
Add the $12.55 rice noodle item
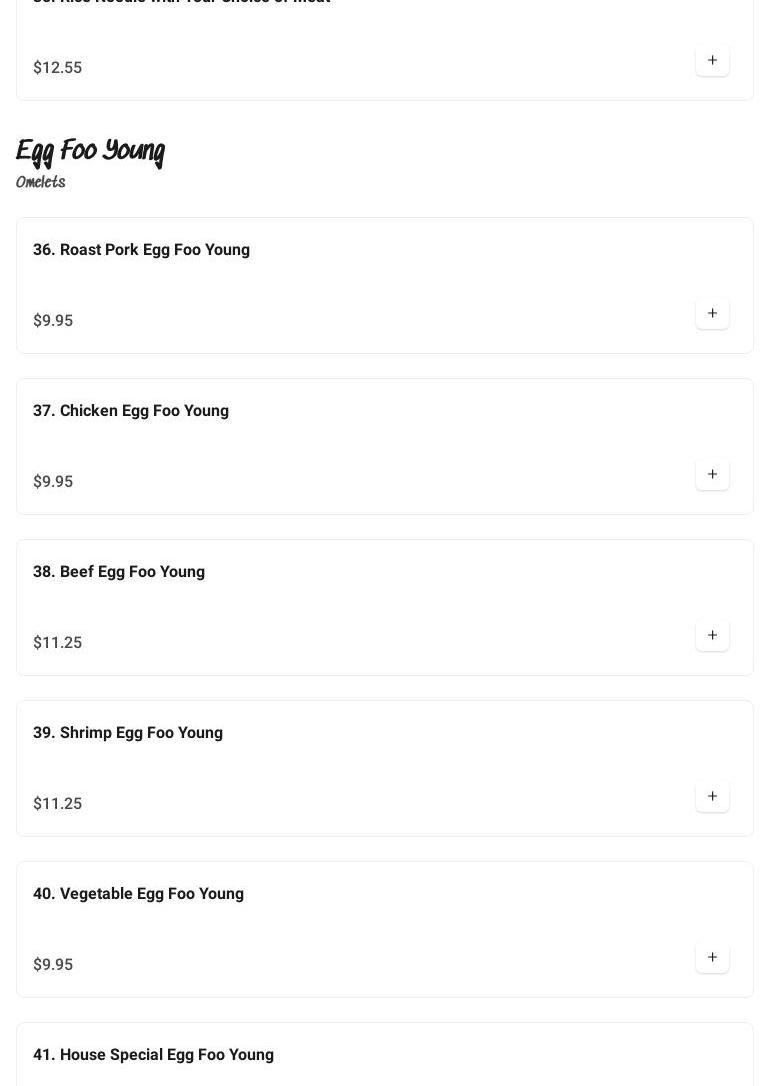pos(712,61)
